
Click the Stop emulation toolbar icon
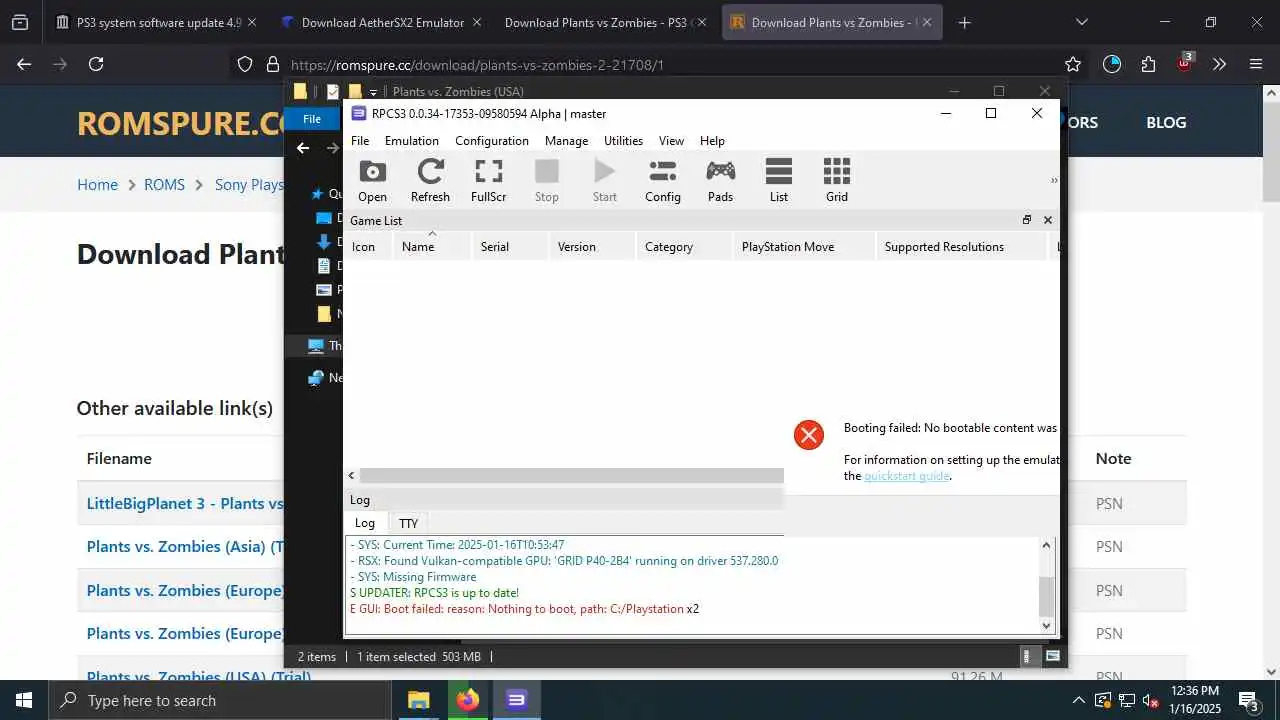point(546,180)
